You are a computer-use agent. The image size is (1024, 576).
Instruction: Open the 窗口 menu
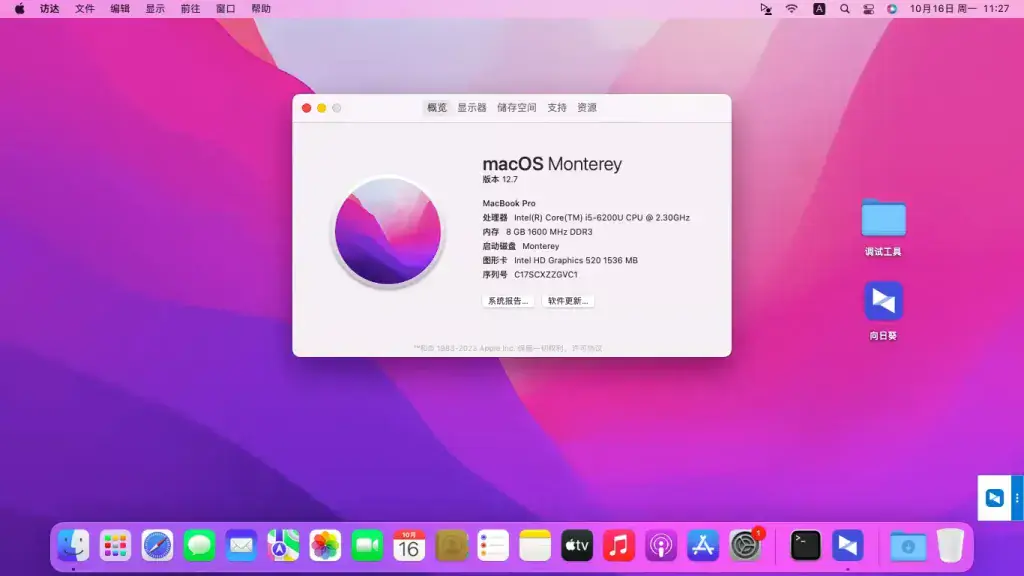(226, 8)
